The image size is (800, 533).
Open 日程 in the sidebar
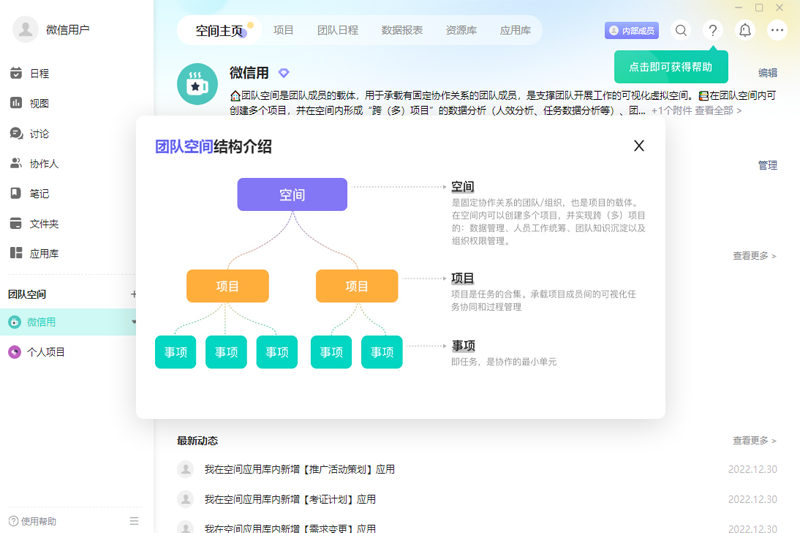(x=39, y=73)
